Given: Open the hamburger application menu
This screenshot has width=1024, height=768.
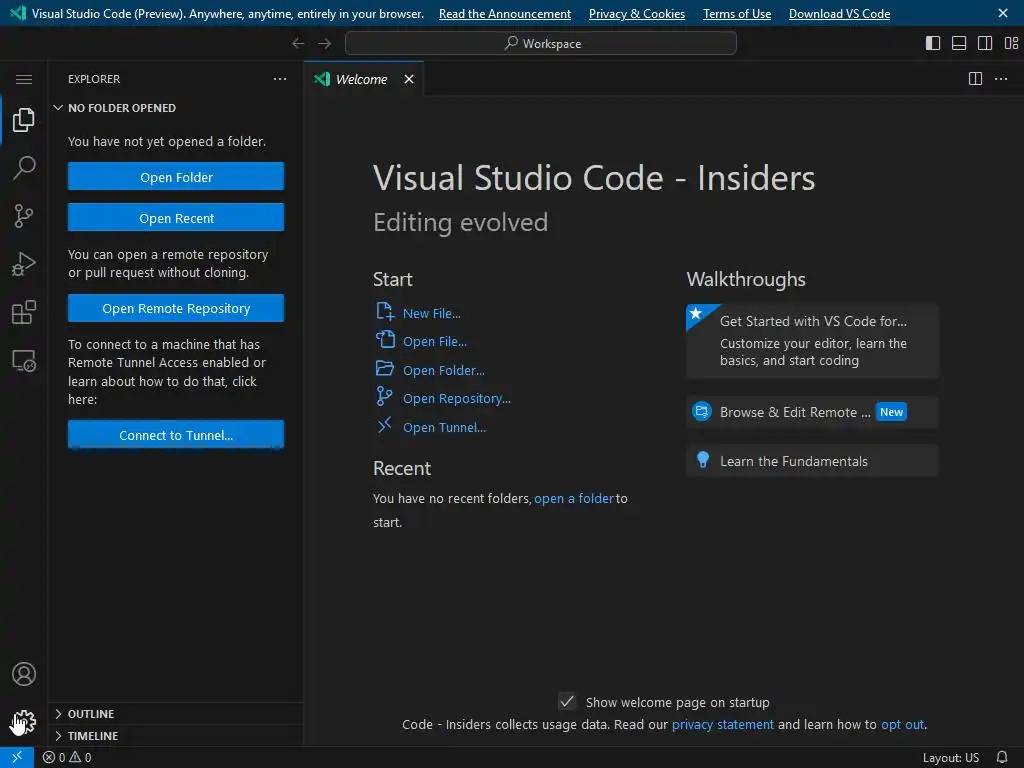Looking at the screenshot, I should click(24, 80).
